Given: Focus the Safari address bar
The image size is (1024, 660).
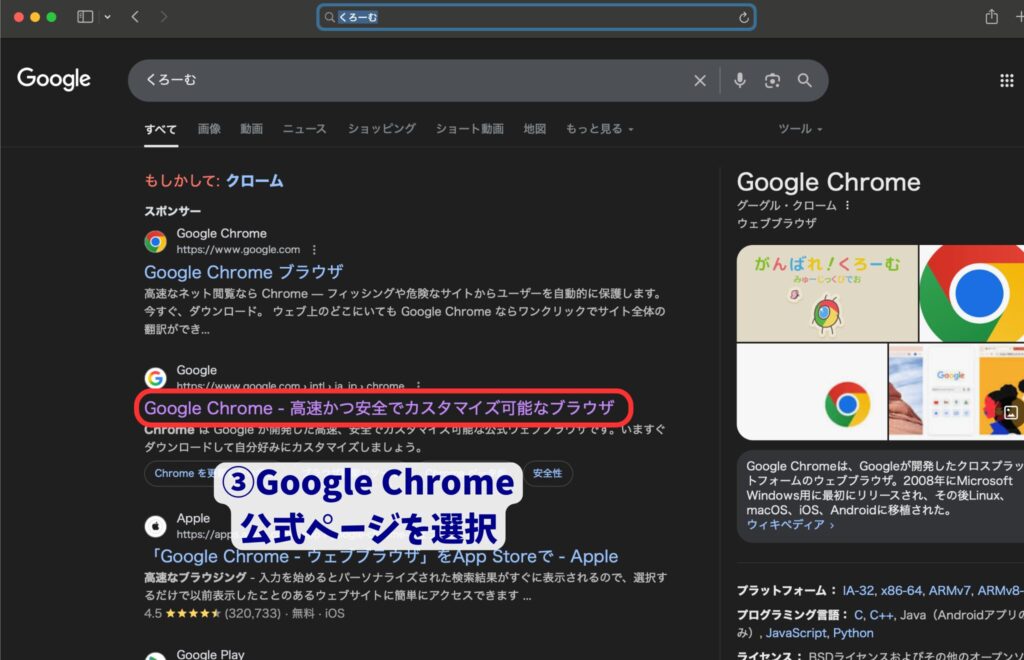Looking at the screenshot, I should [536, 18].
